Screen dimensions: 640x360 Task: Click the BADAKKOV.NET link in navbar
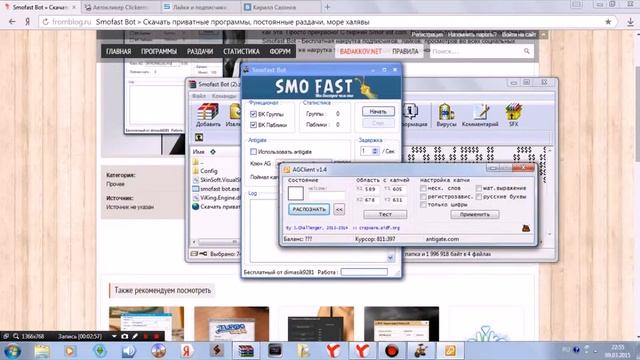coord(361,51)
